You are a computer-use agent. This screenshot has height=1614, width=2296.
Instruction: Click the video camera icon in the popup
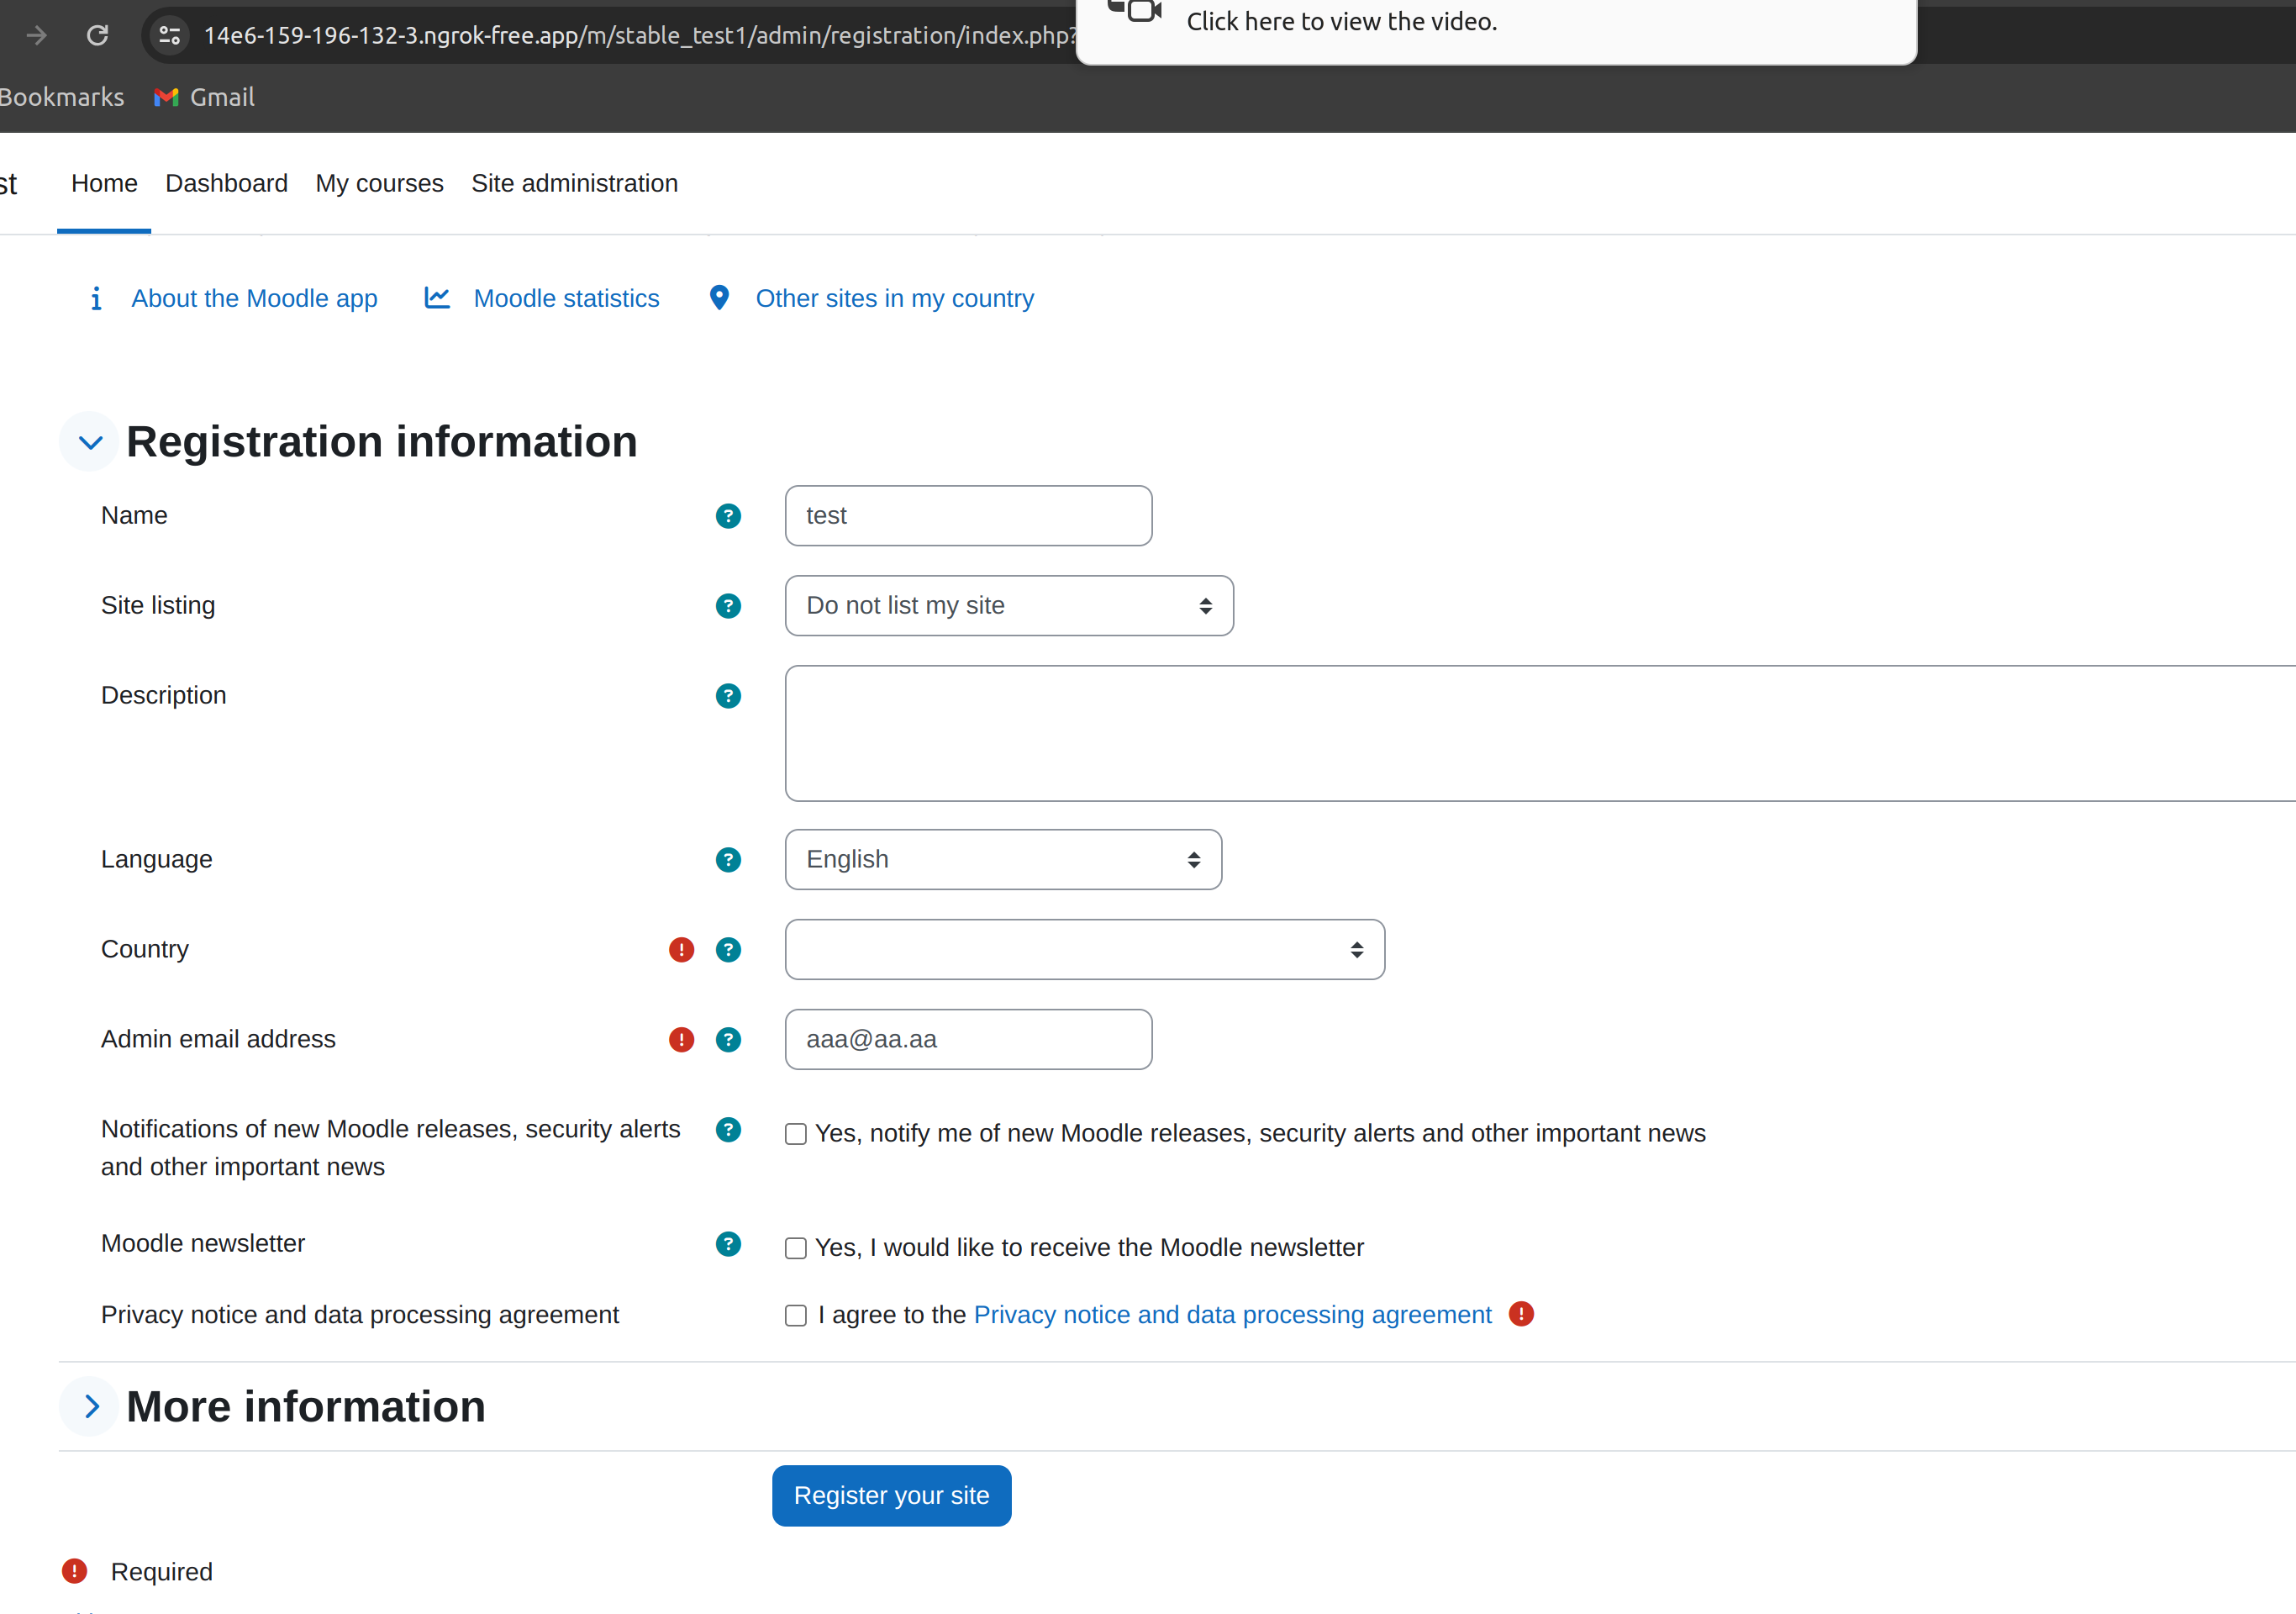[1135, 10]
